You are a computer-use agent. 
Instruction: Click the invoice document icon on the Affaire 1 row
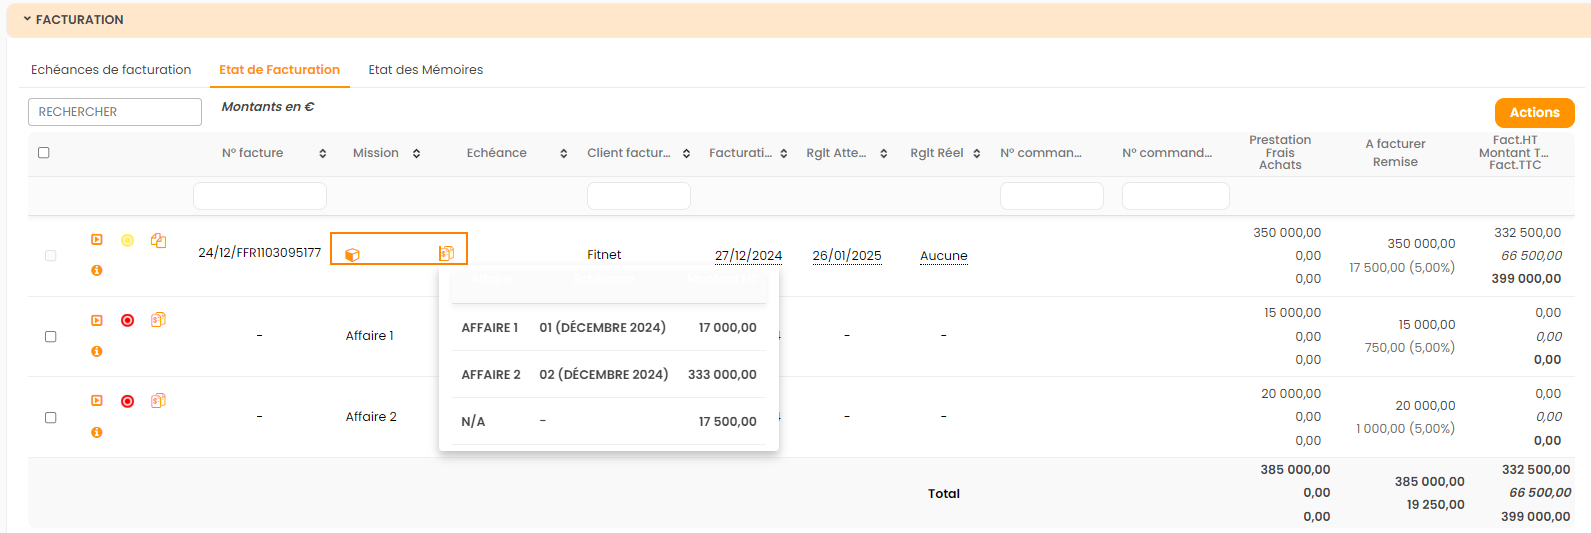click(158, 320)
